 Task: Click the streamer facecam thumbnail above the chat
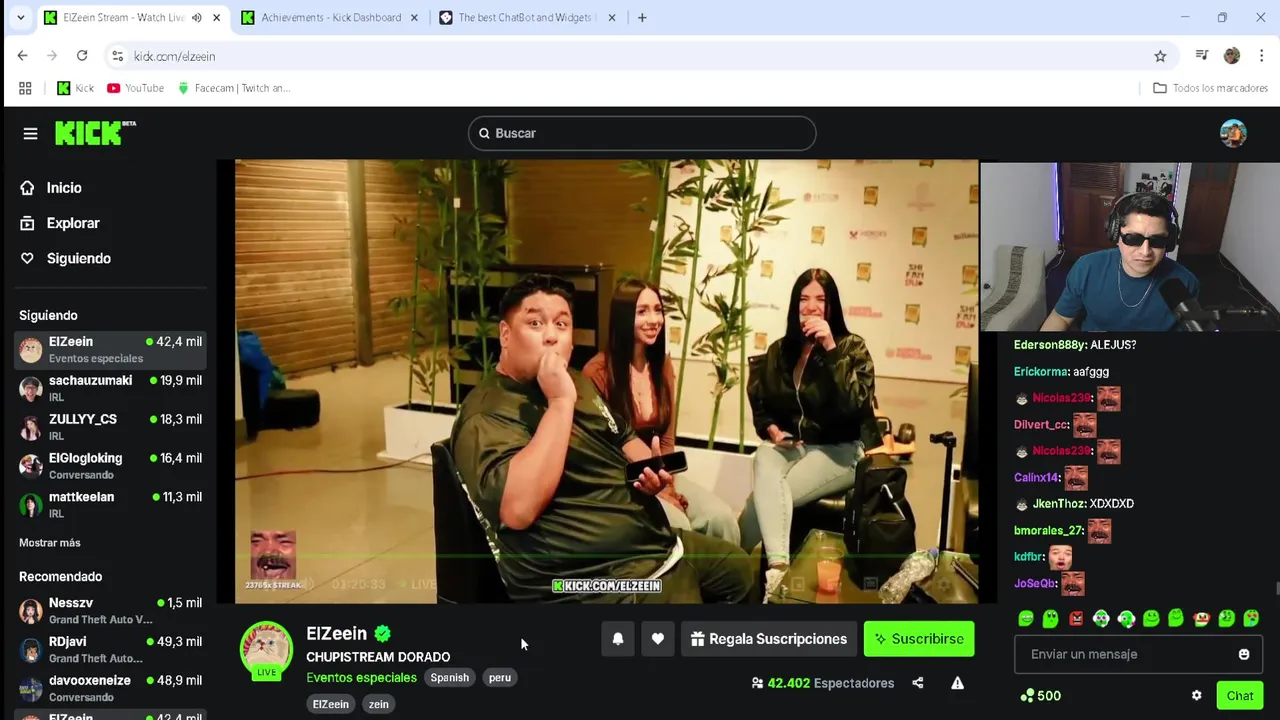[1130, 247]
